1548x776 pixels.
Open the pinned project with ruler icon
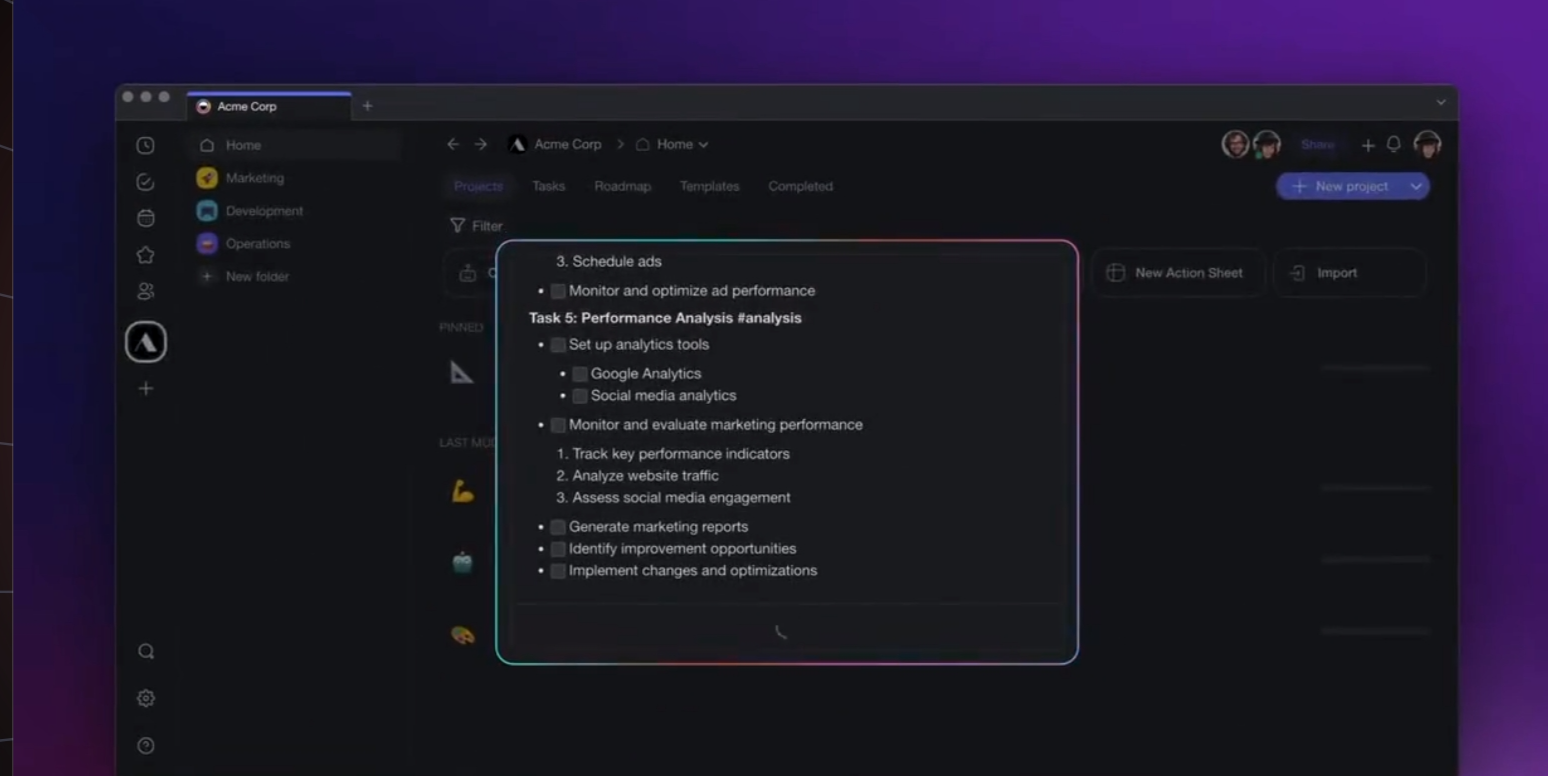(461, 372)
